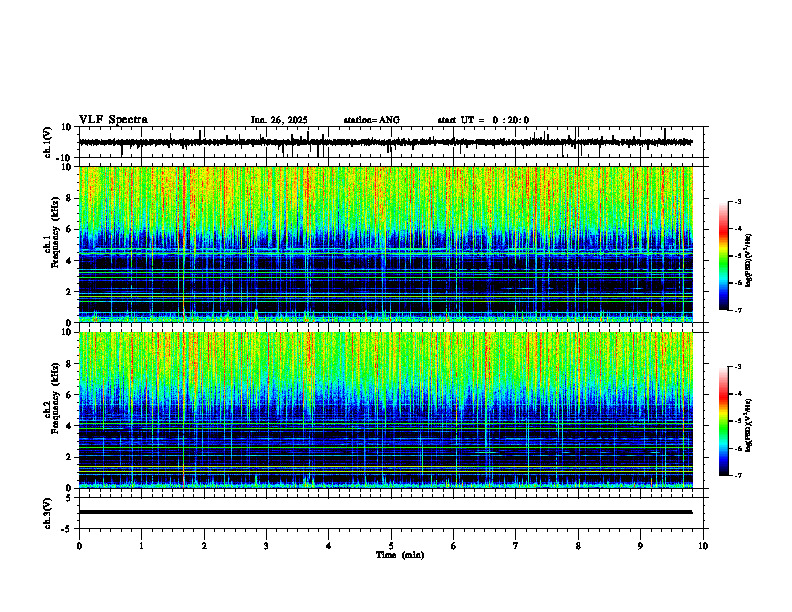Click tick label "6" on the time axis
The height and width of the screenshot is (612, 792).
click(454, 546)
